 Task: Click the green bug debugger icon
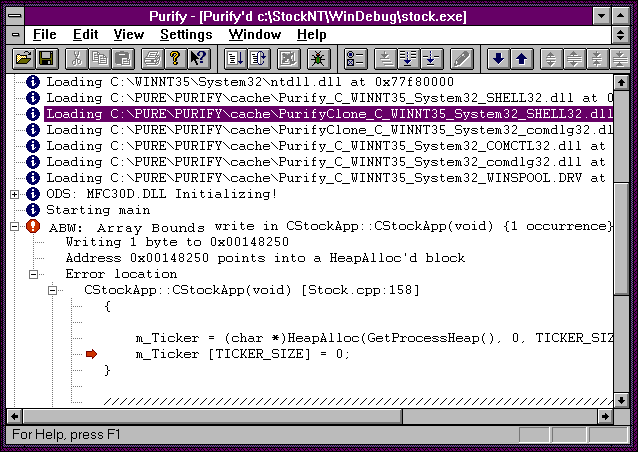[318, 59]
